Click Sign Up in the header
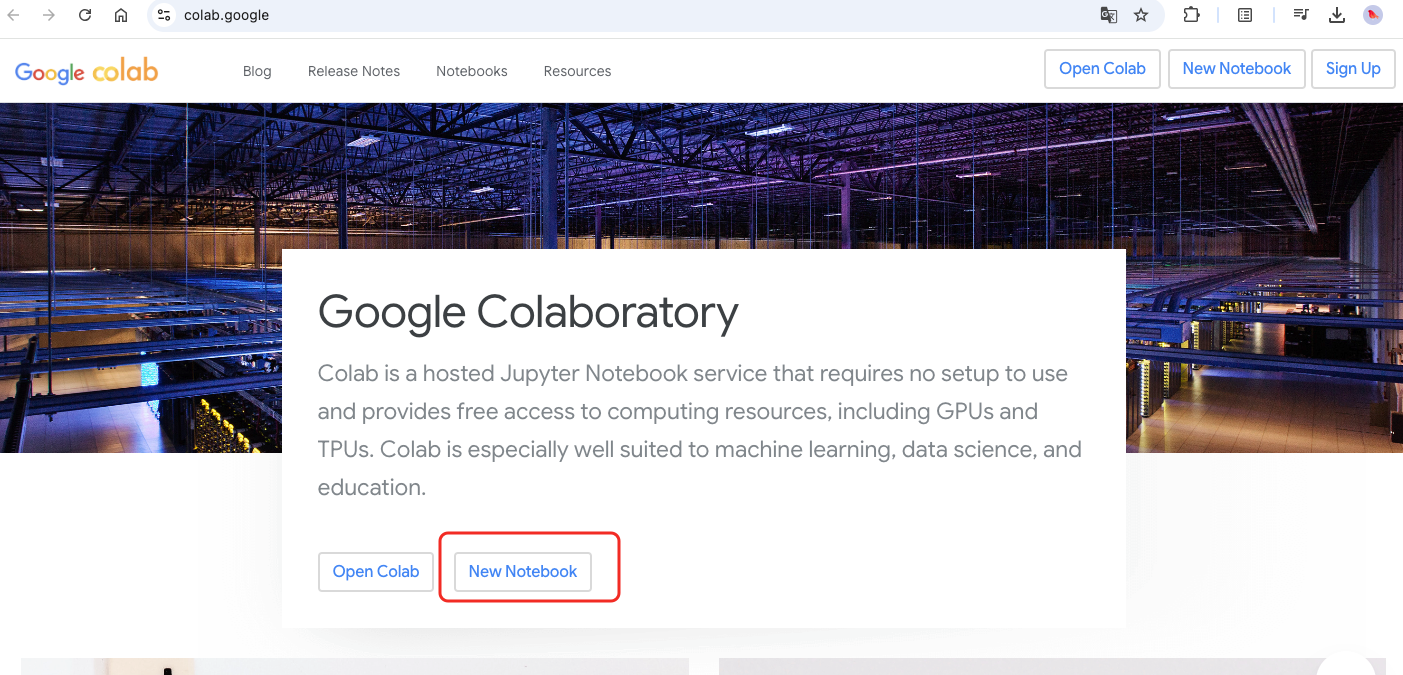 [x=1352, y=68]
